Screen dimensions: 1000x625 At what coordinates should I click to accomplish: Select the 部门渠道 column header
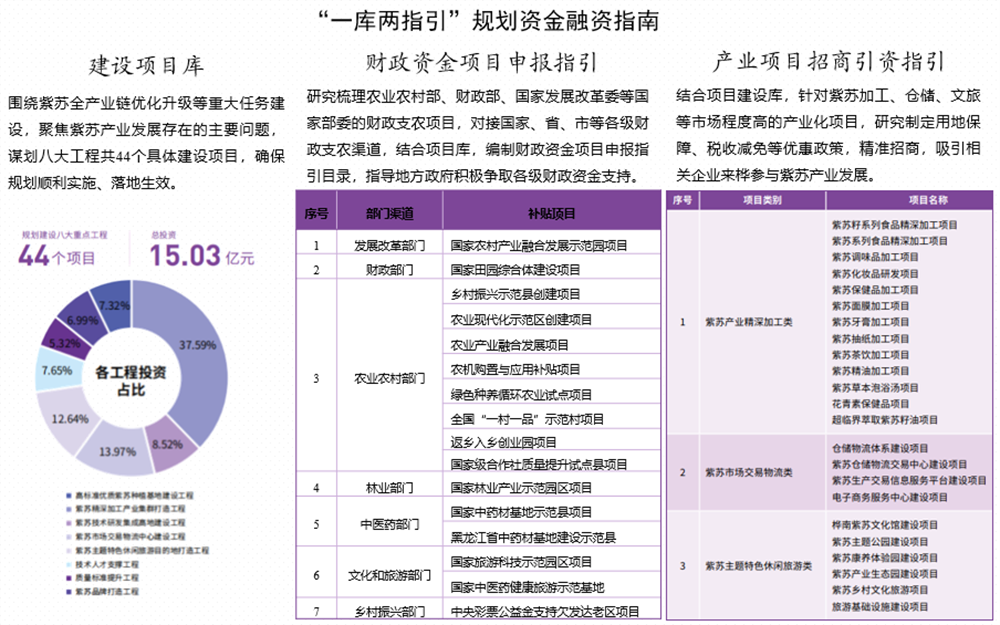[x=390, y=214]
